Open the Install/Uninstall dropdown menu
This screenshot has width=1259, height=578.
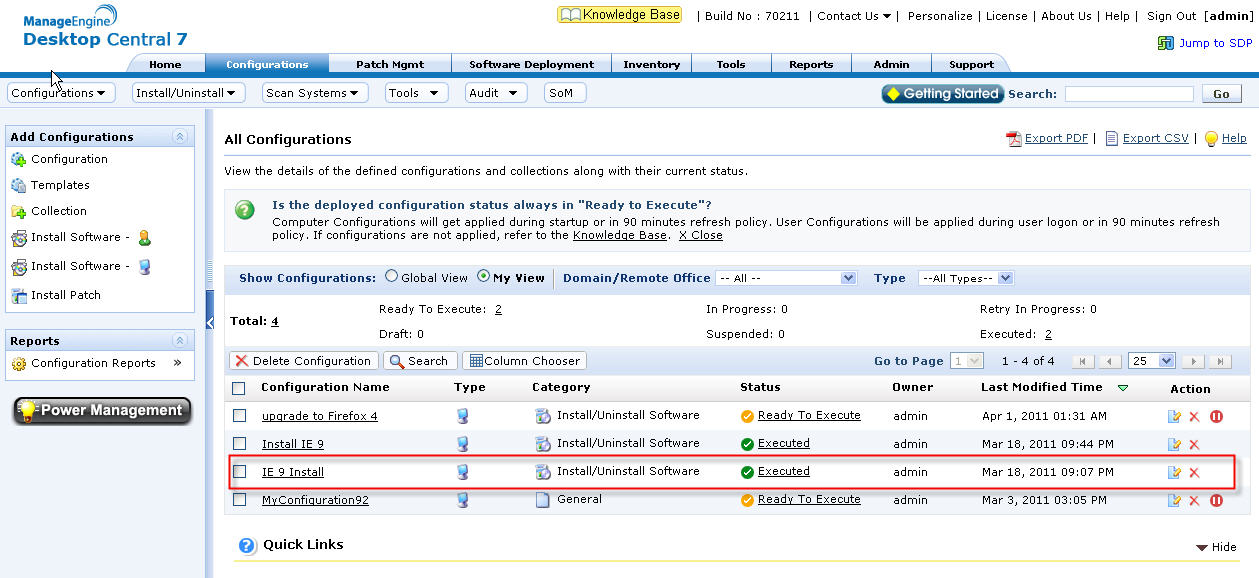[x=189, y=93]
